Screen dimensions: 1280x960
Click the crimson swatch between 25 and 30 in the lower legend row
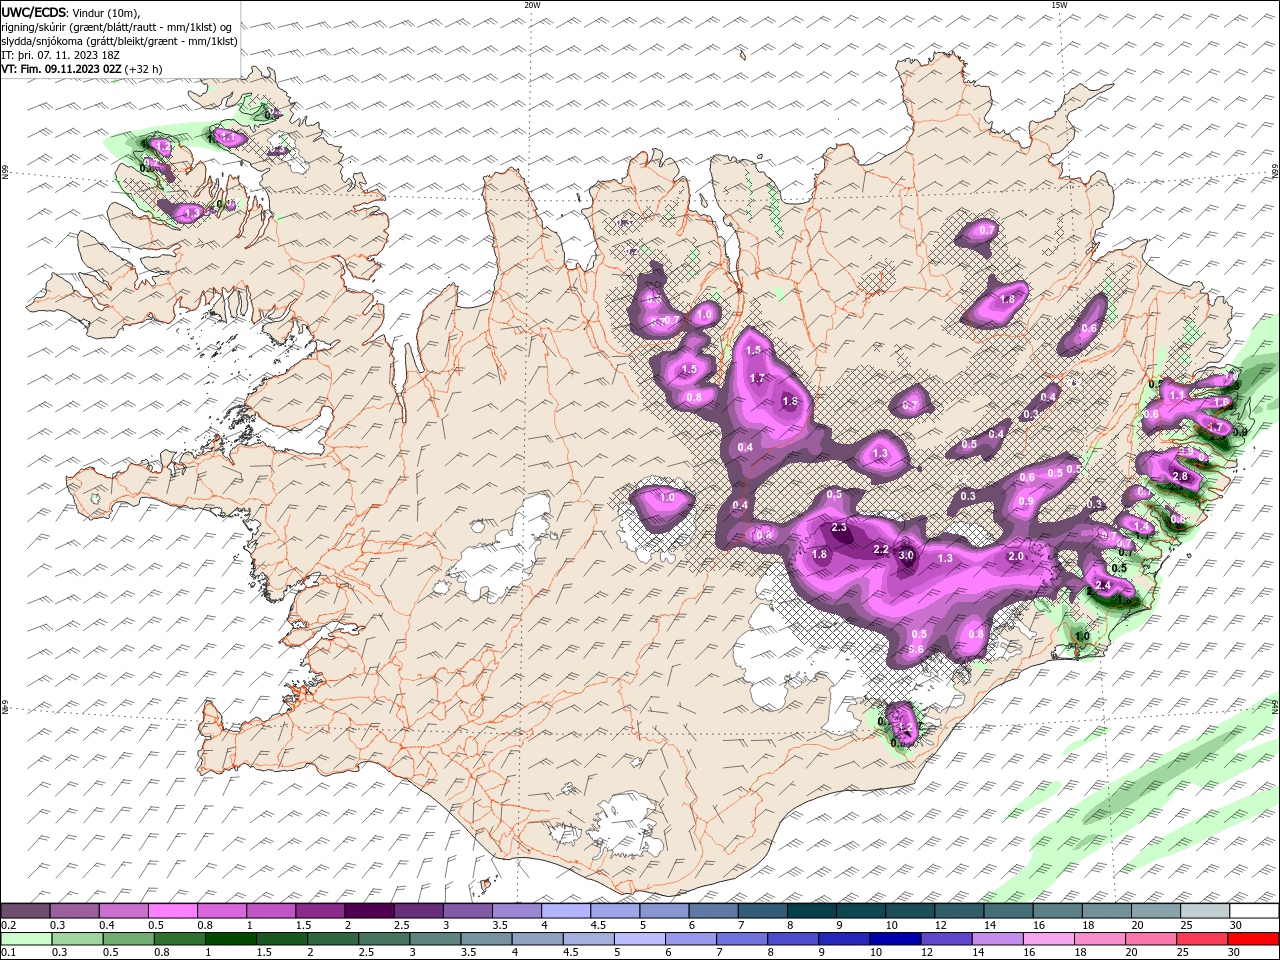(x=1204, y=939)
